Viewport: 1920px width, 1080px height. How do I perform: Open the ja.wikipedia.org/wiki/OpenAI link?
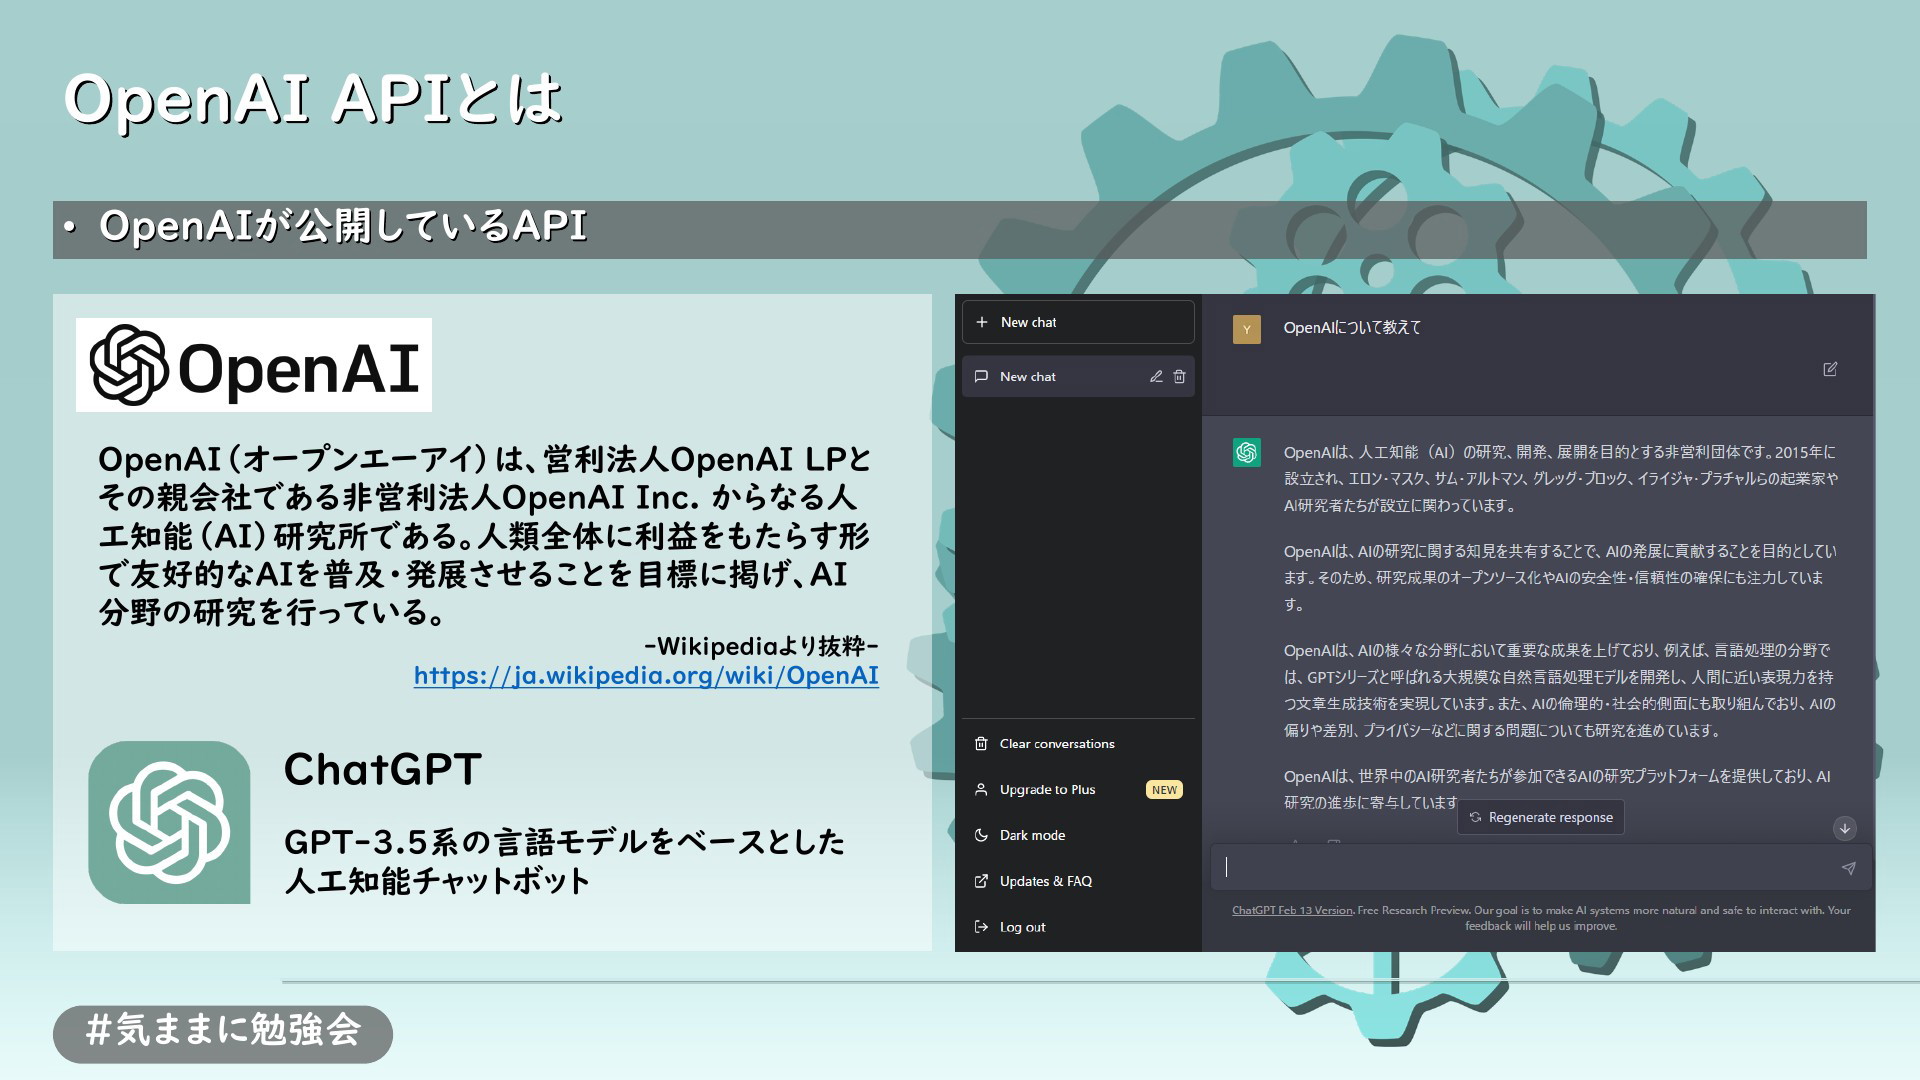[x=646, y=676]
